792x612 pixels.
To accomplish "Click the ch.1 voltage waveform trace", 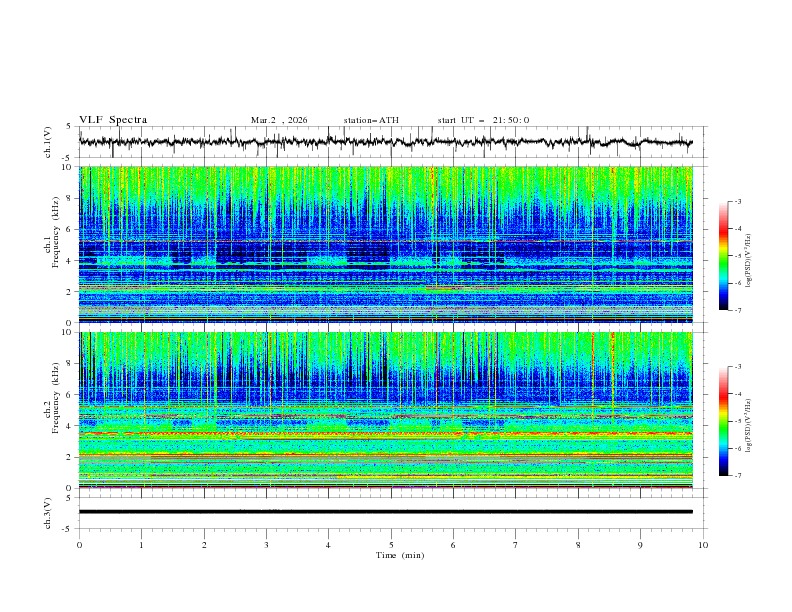I will pos(385,142).
